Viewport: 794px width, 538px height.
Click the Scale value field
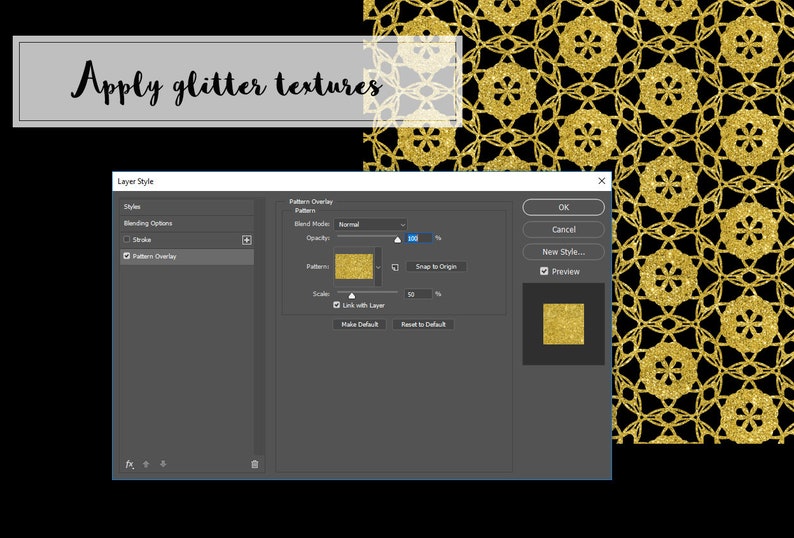click(x=418, y=294)
